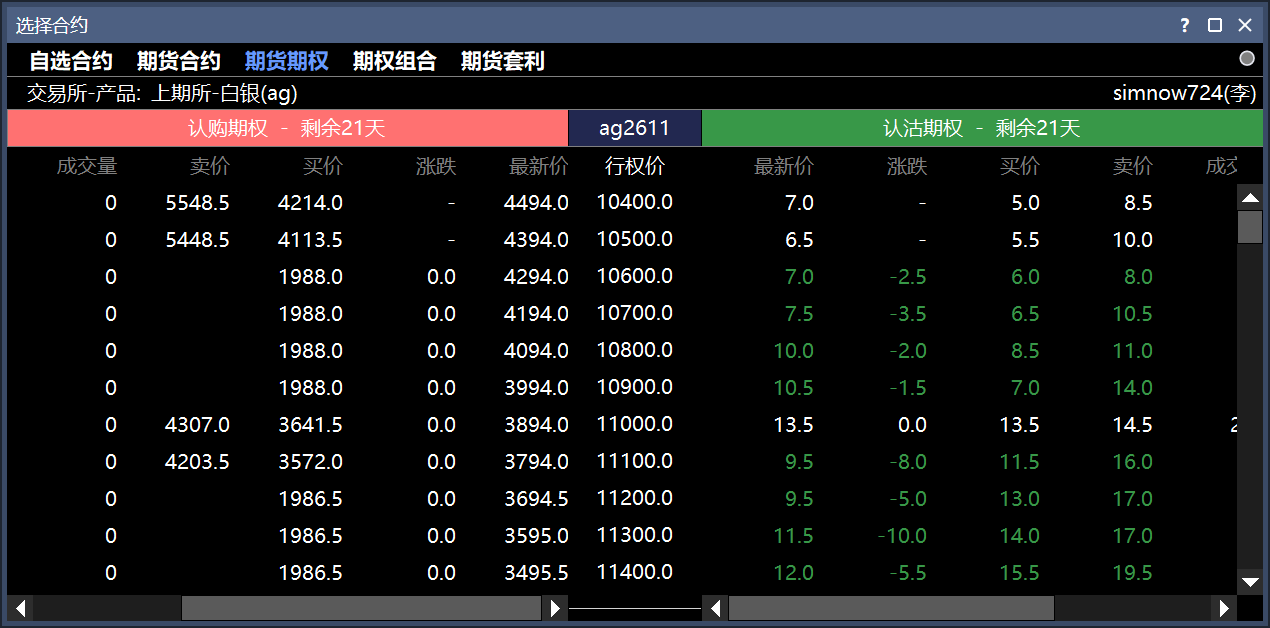Go to the 期权组合 tab

click(395, 61)
